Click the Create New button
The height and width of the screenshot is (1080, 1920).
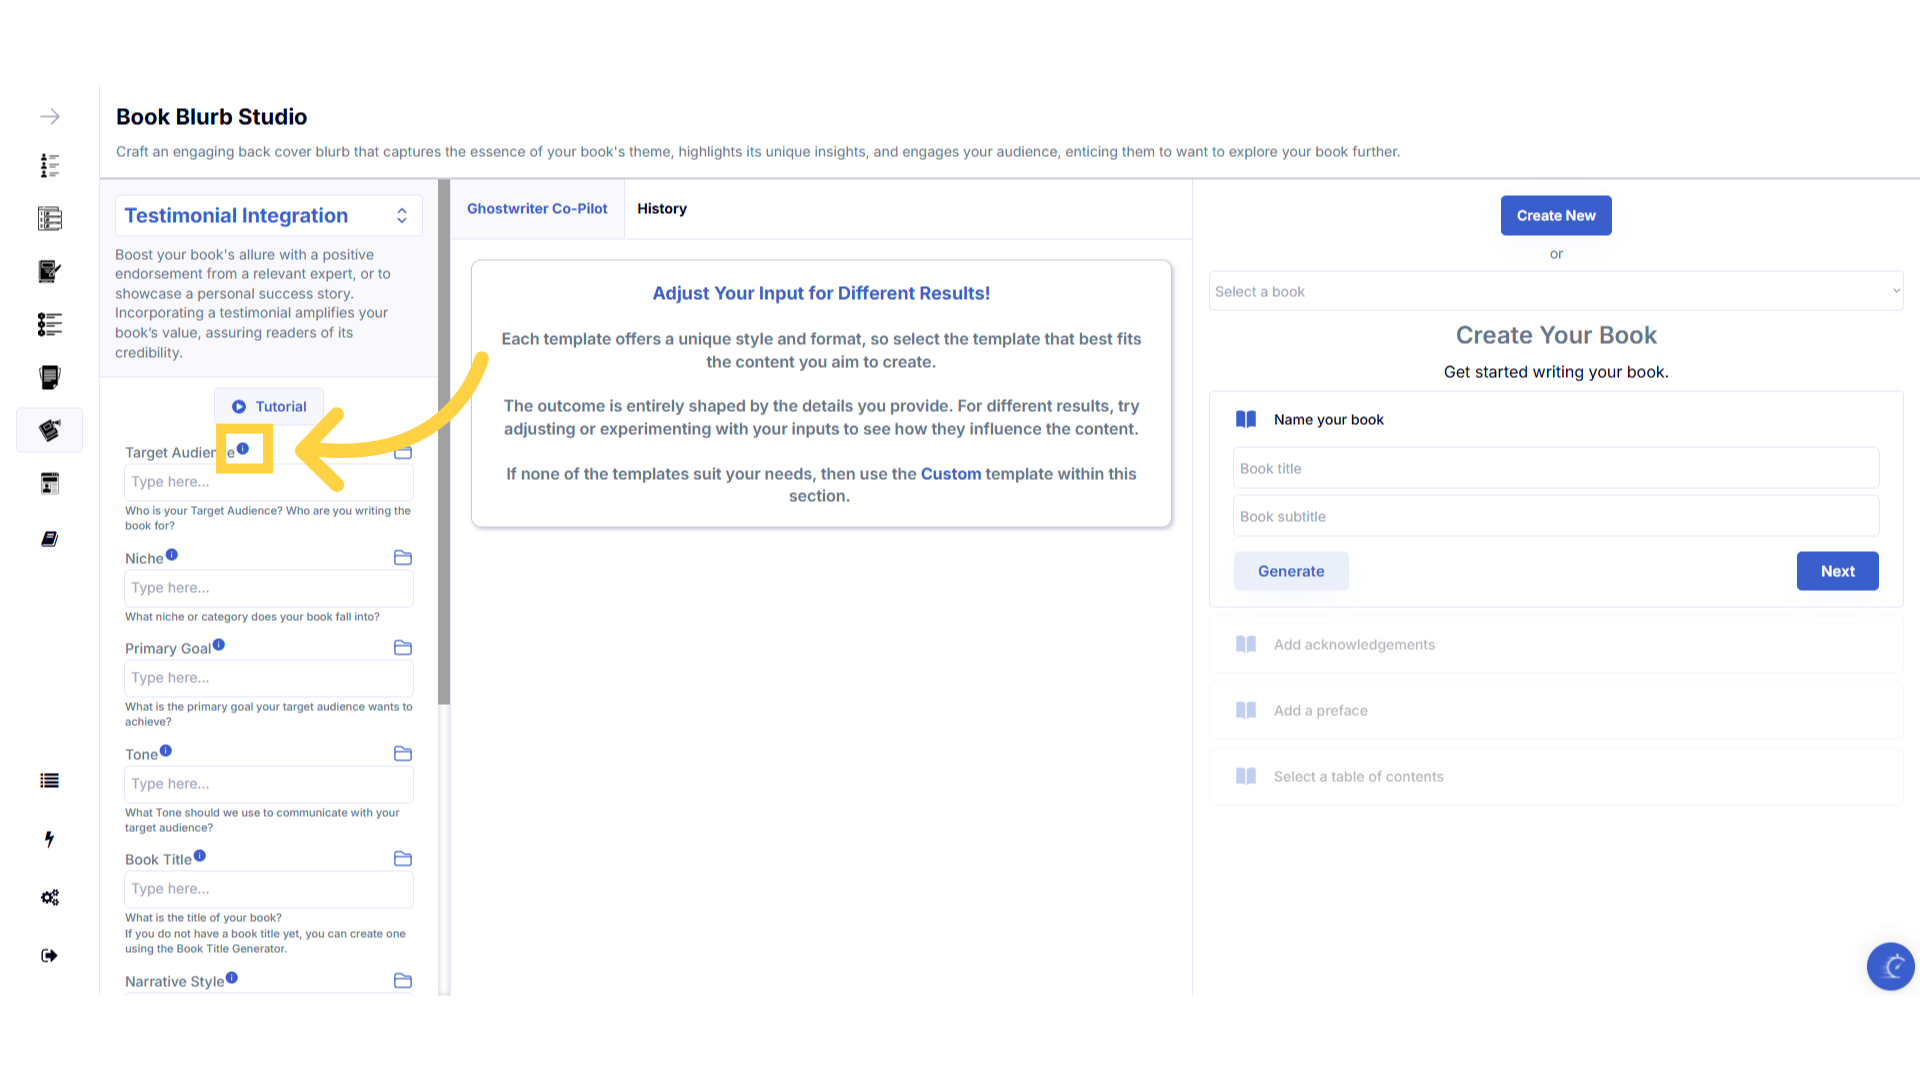click(x=1555, y=216)
